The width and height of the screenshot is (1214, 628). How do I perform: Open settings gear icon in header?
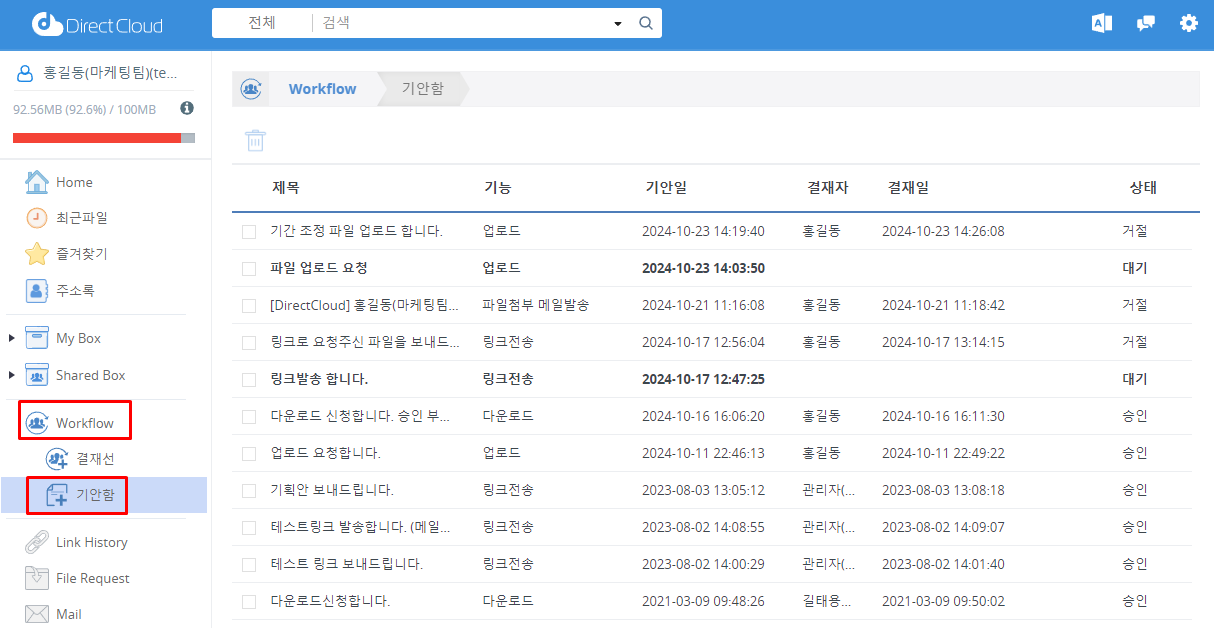(1188, 23)
